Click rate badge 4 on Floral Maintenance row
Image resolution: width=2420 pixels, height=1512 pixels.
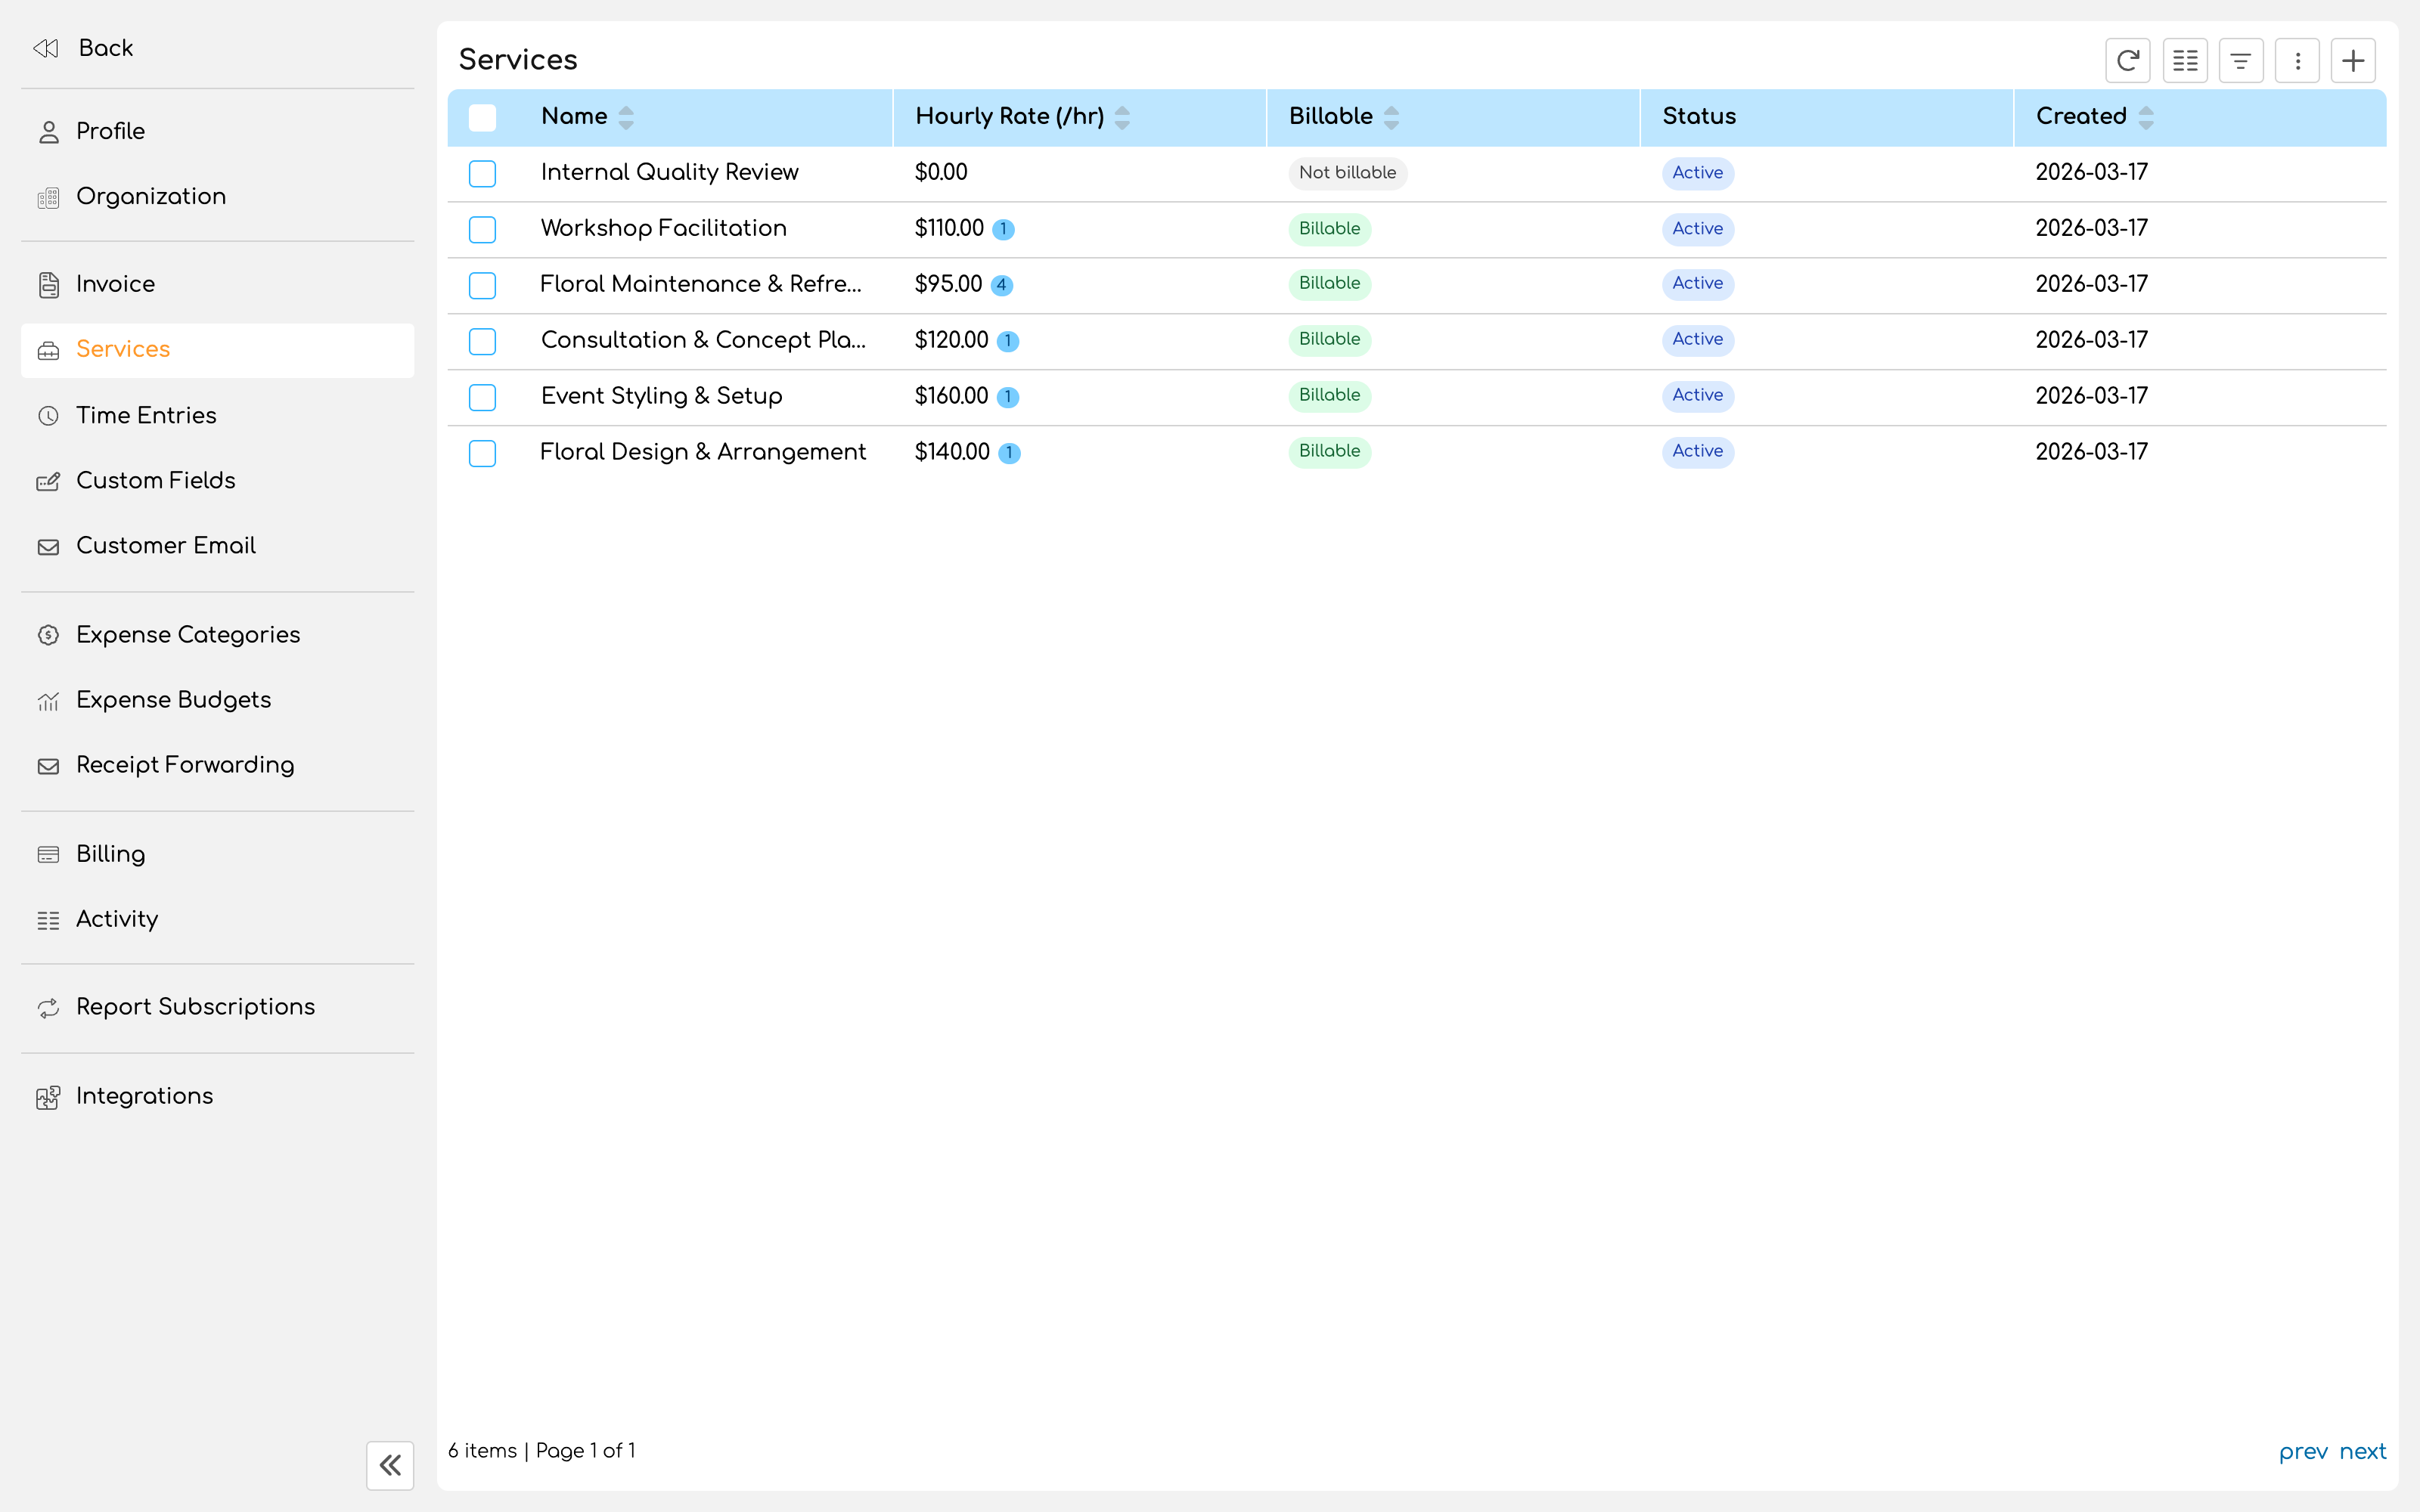click(1001, 285)
